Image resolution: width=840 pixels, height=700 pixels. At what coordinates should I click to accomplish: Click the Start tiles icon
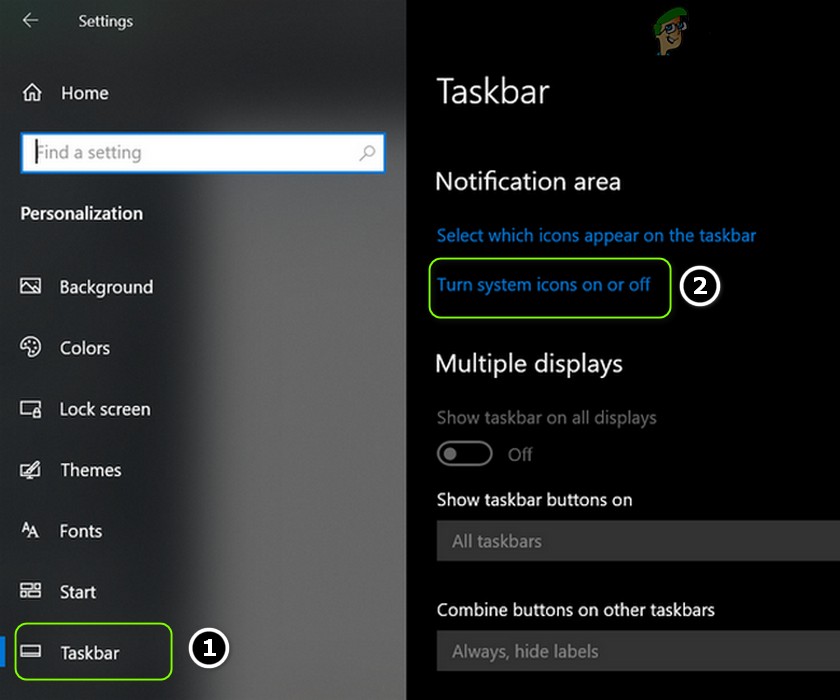[x=31, y=592]
